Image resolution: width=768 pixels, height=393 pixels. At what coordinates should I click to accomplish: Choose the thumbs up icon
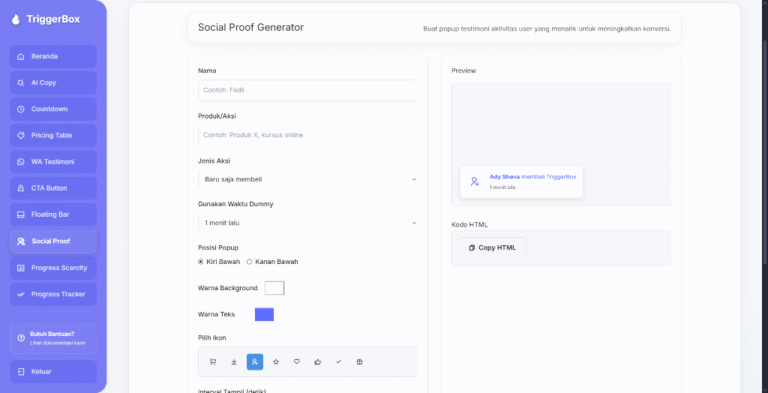click(x=318, y=362)
